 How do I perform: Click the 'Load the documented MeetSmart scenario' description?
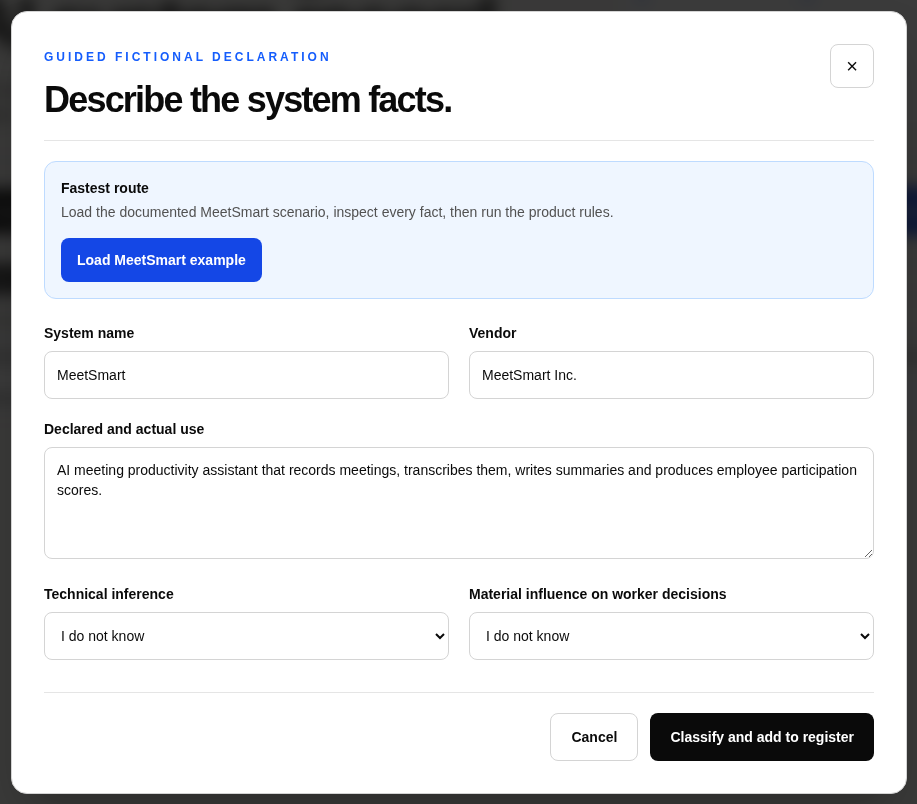(x=337, y=212)
